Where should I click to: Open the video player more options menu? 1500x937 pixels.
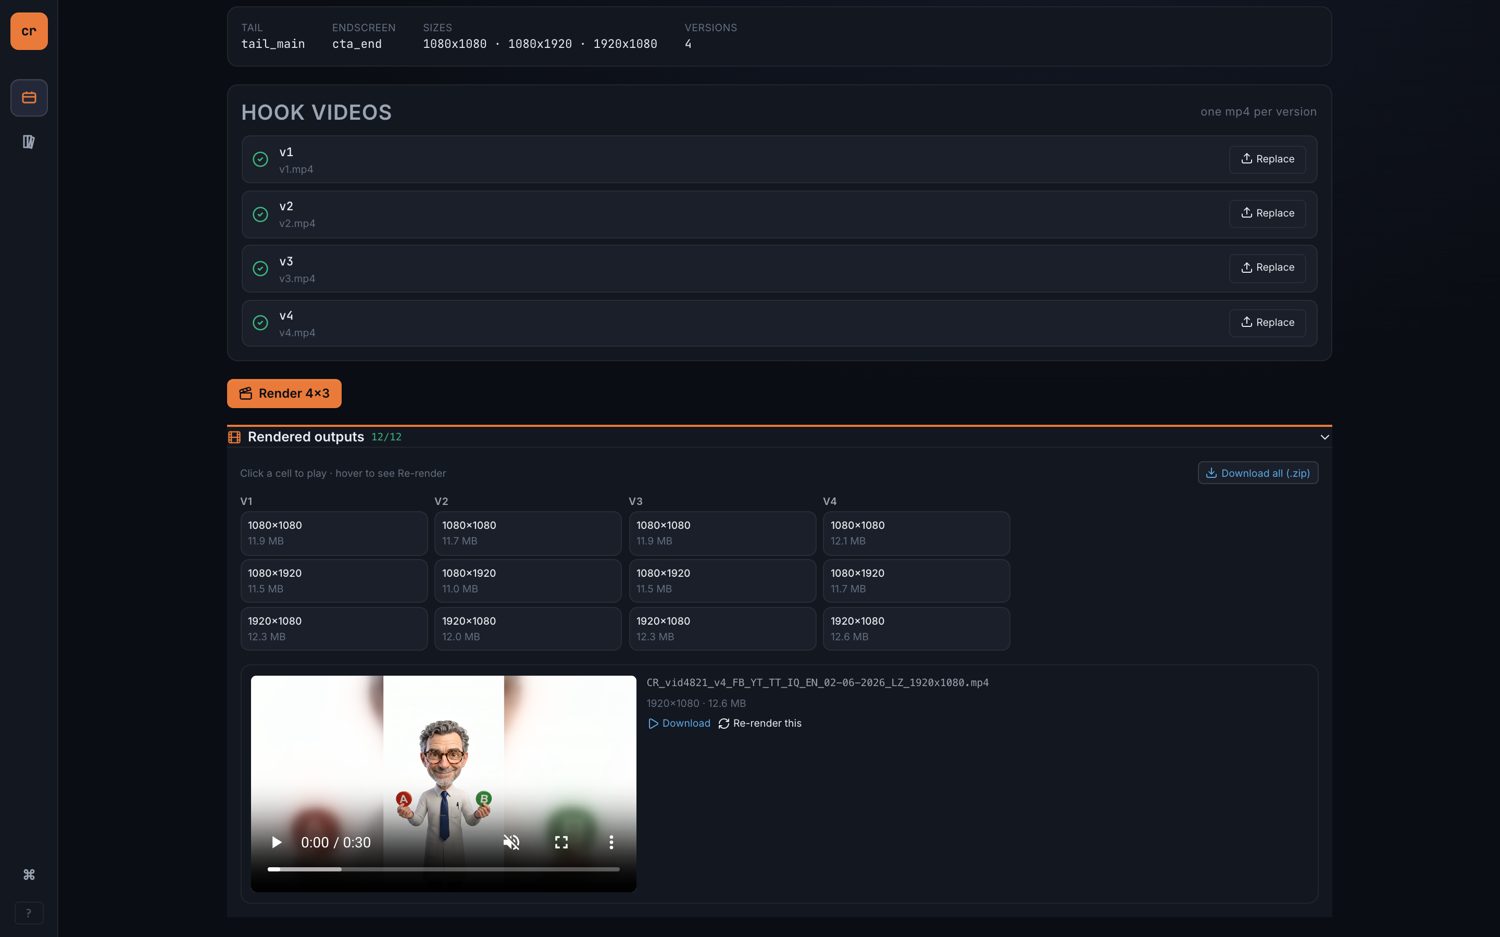(611, 842)
